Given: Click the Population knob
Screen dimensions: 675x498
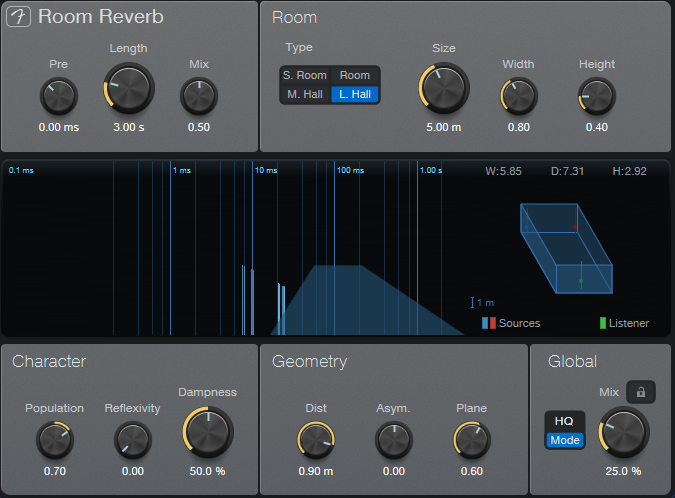Looking at the screenshot, I should pos(54,439).
